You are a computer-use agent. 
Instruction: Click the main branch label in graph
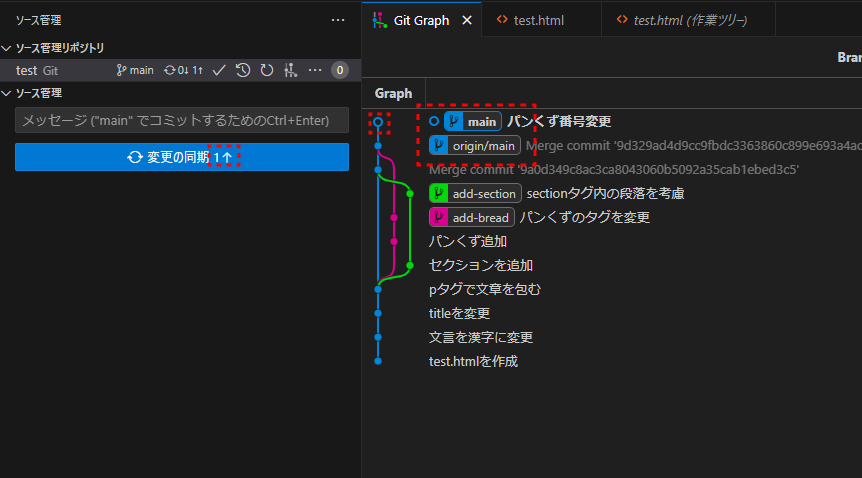pos(473,122)
